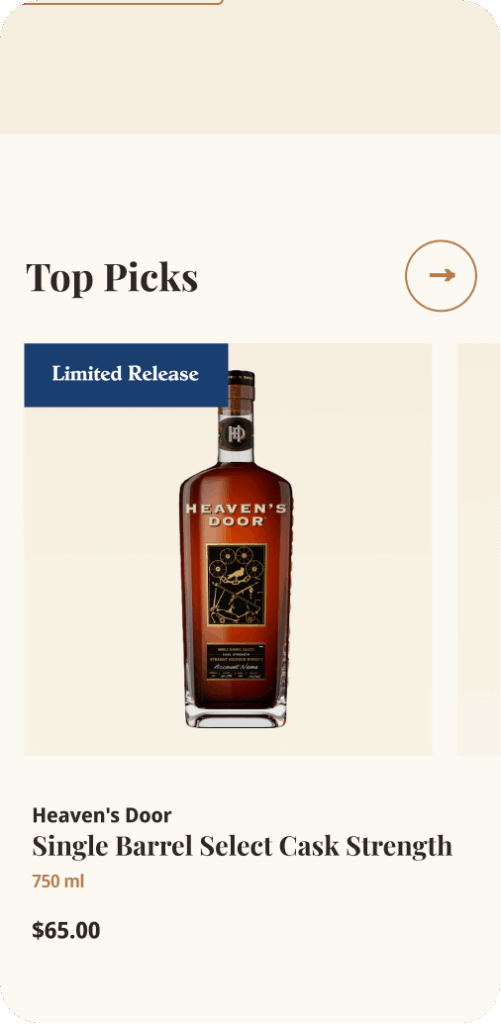Select the 750 ml size label
Image resolution: width=501 pixels, height=1024 pixels.
click(58, 882)
